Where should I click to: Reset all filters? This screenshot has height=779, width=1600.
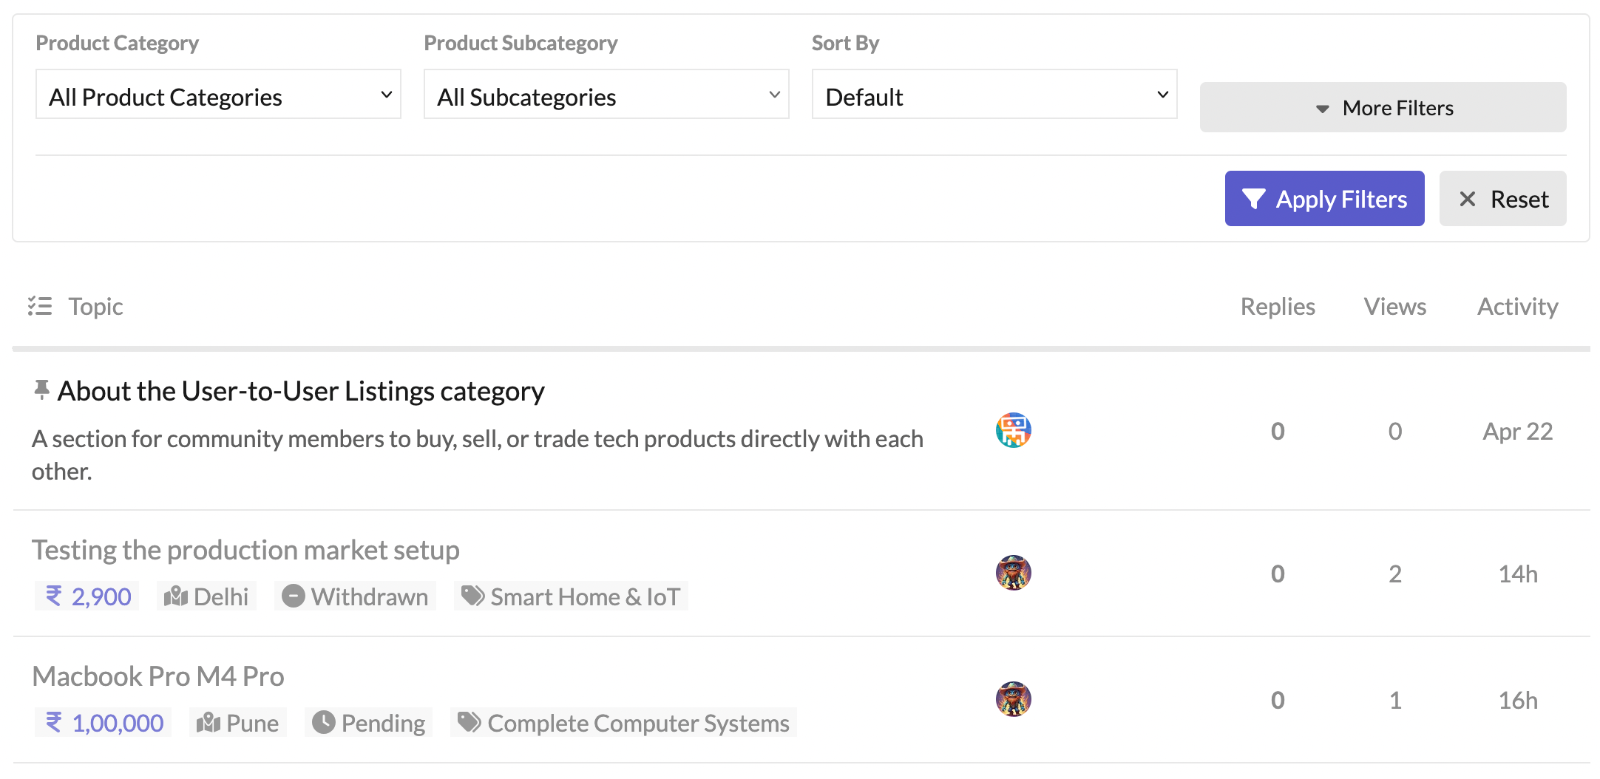[1503, 199]
